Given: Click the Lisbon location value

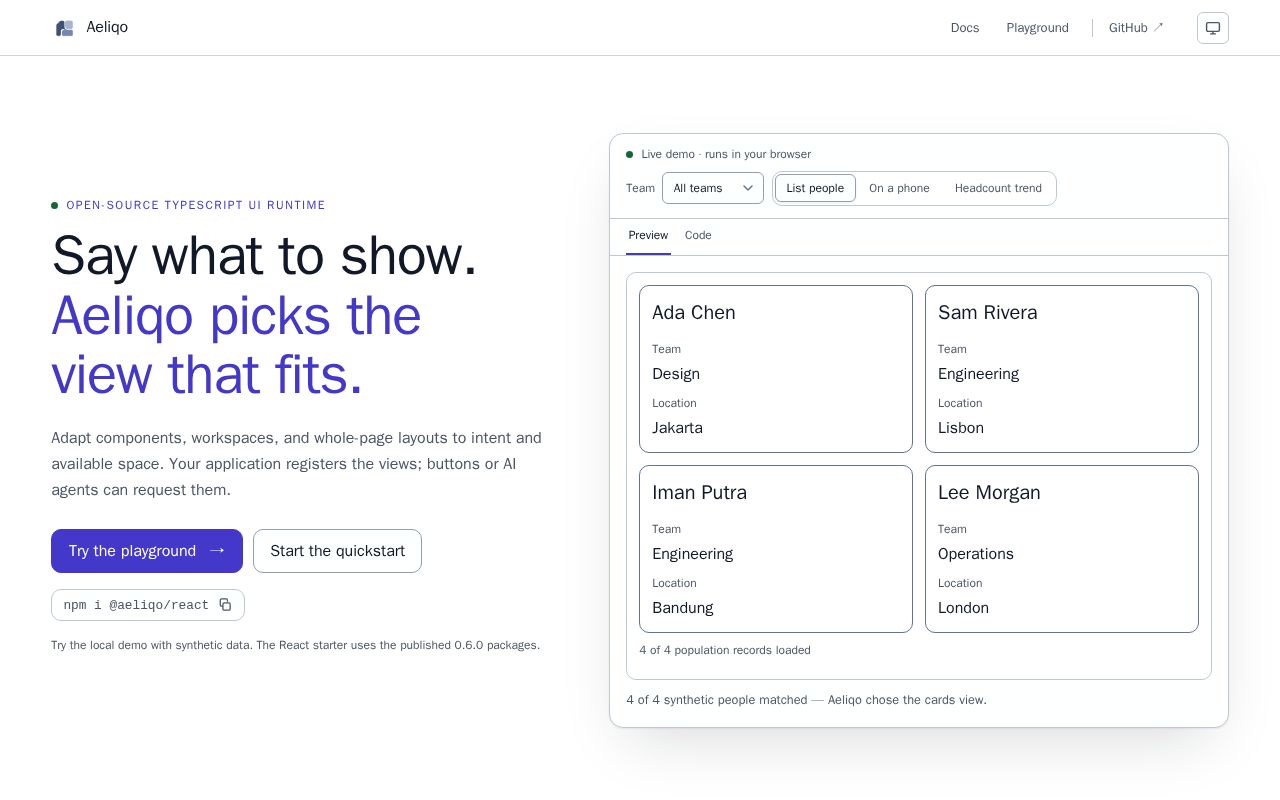Looking at the screenshot, I should [x=961, y=428].
